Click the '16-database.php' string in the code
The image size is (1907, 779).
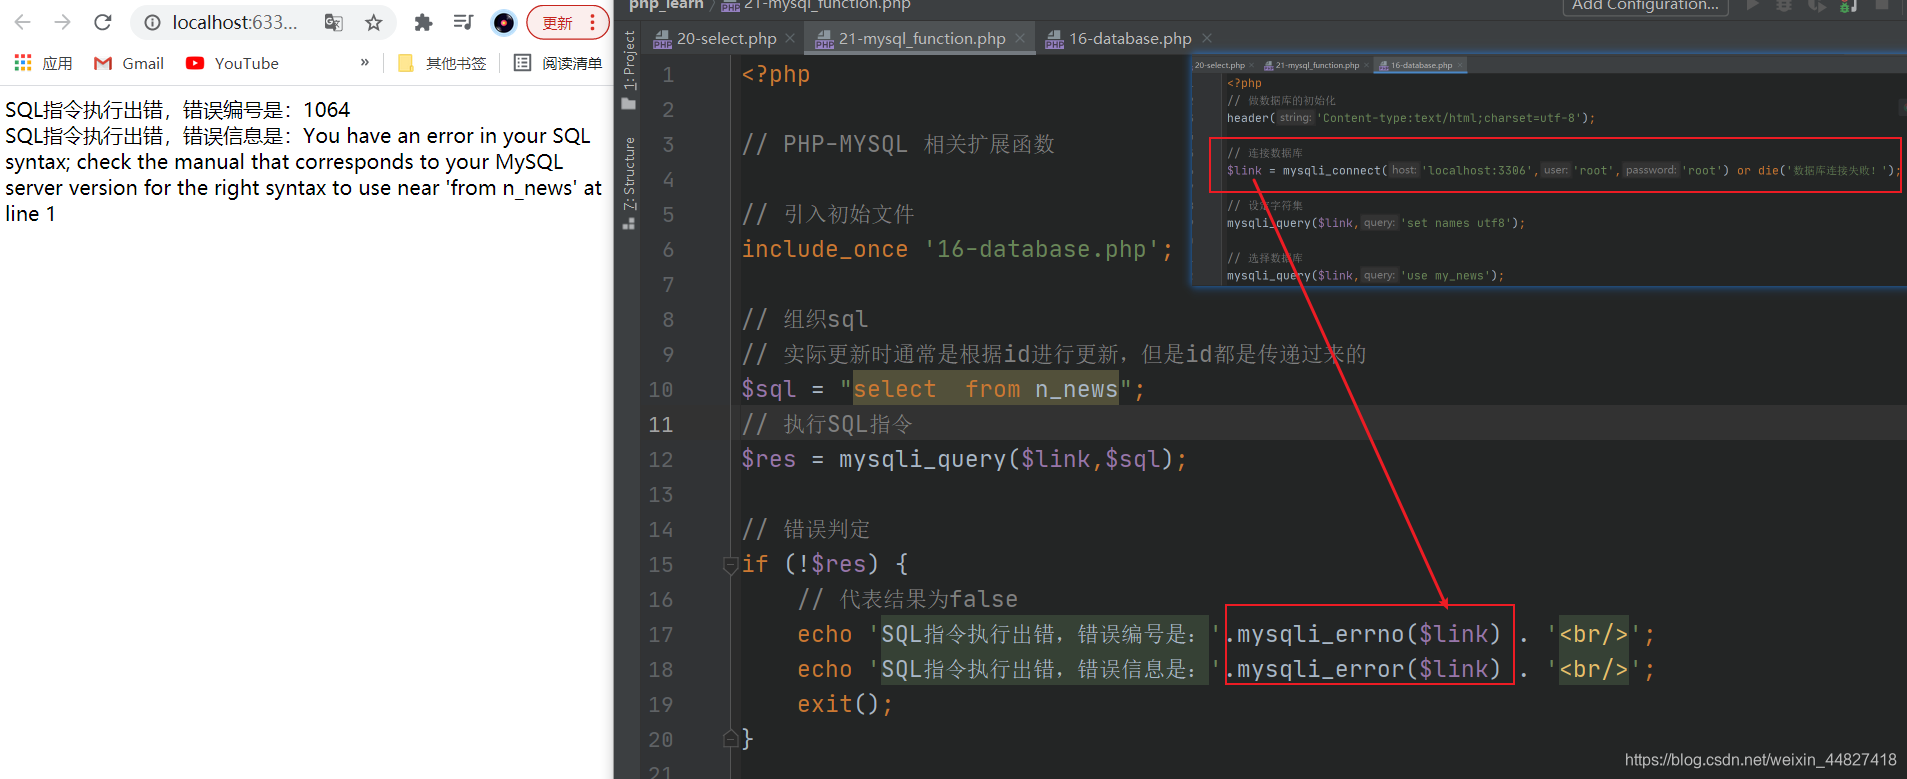[x=1041, y=249]
